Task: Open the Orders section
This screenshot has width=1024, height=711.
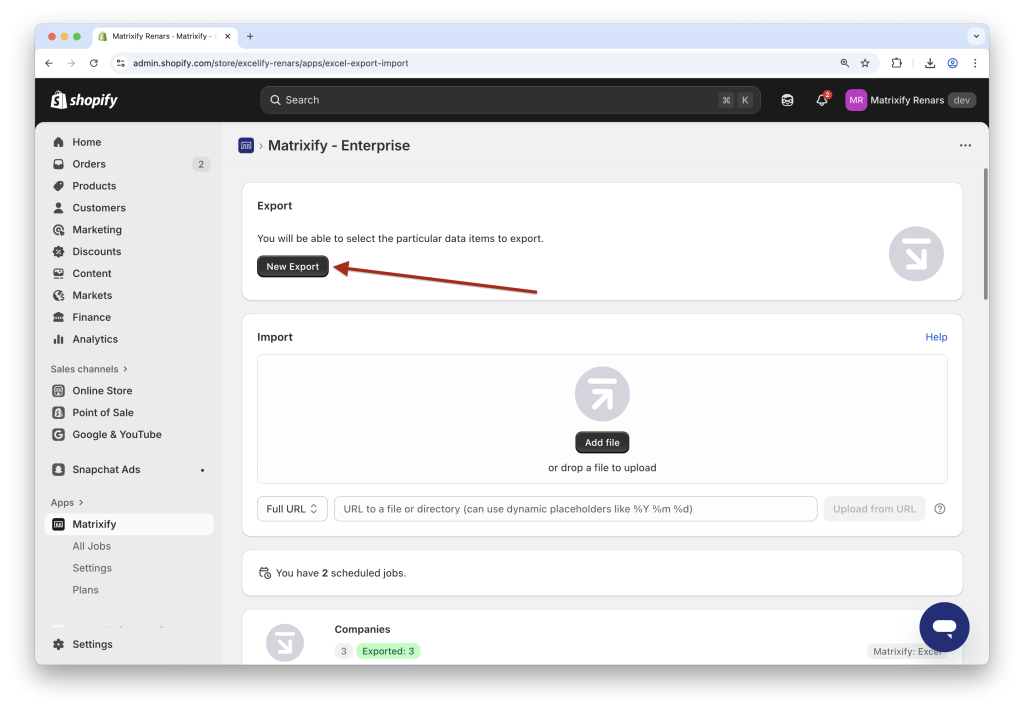Action: coord(87,163)
